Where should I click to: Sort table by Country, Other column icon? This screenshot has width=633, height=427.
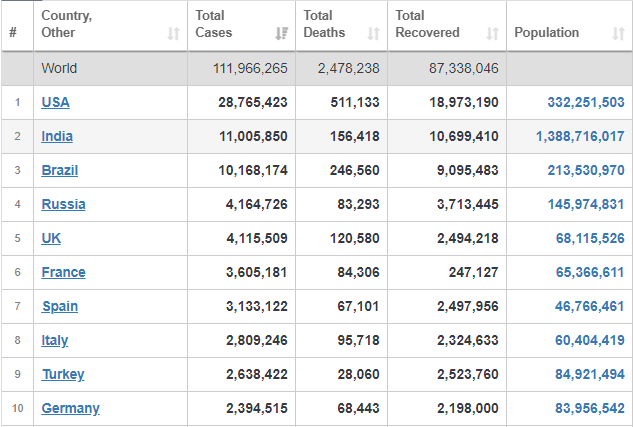[x=174, y=33]
